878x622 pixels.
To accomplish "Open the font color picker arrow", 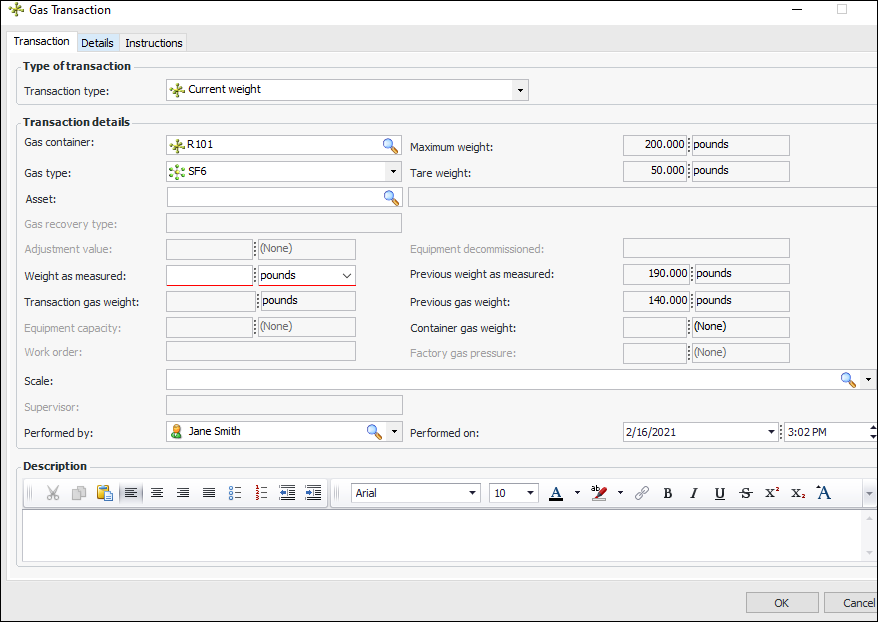I will coord(577,493).
